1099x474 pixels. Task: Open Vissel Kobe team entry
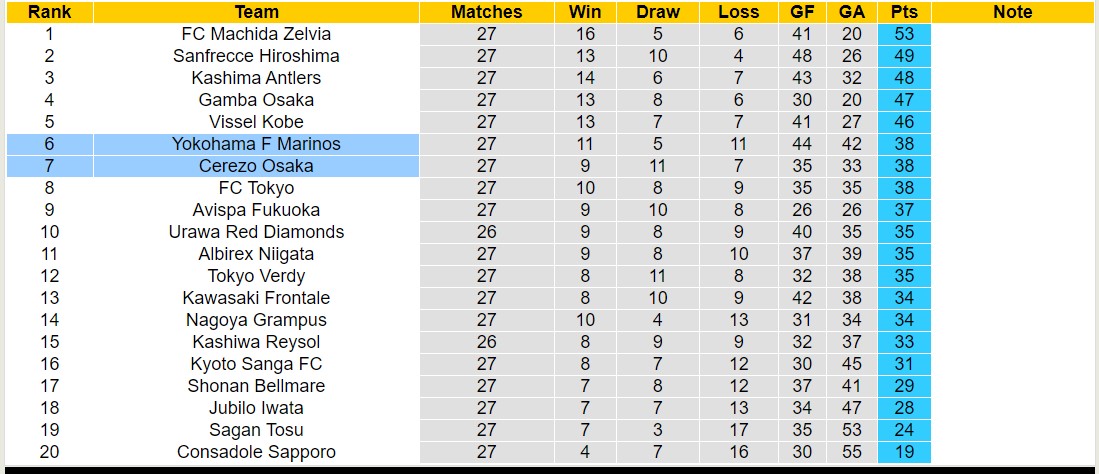(x=256, y=122)
